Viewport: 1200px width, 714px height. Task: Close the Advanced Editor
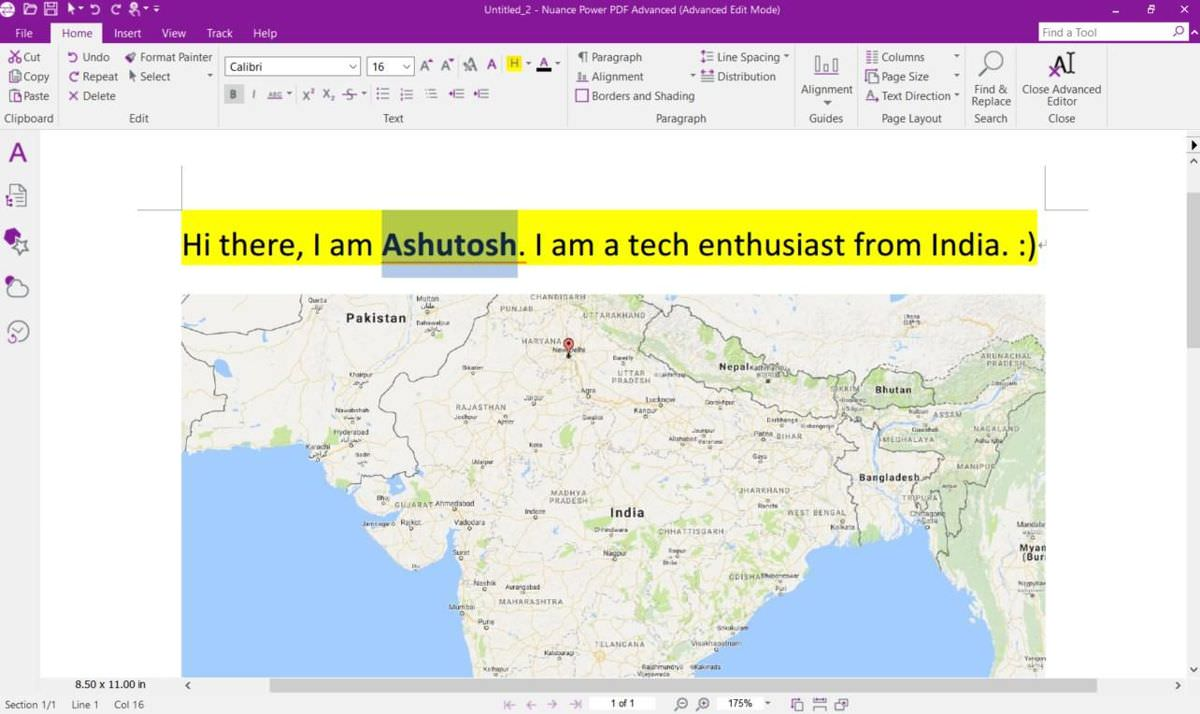click(1061, 79)
